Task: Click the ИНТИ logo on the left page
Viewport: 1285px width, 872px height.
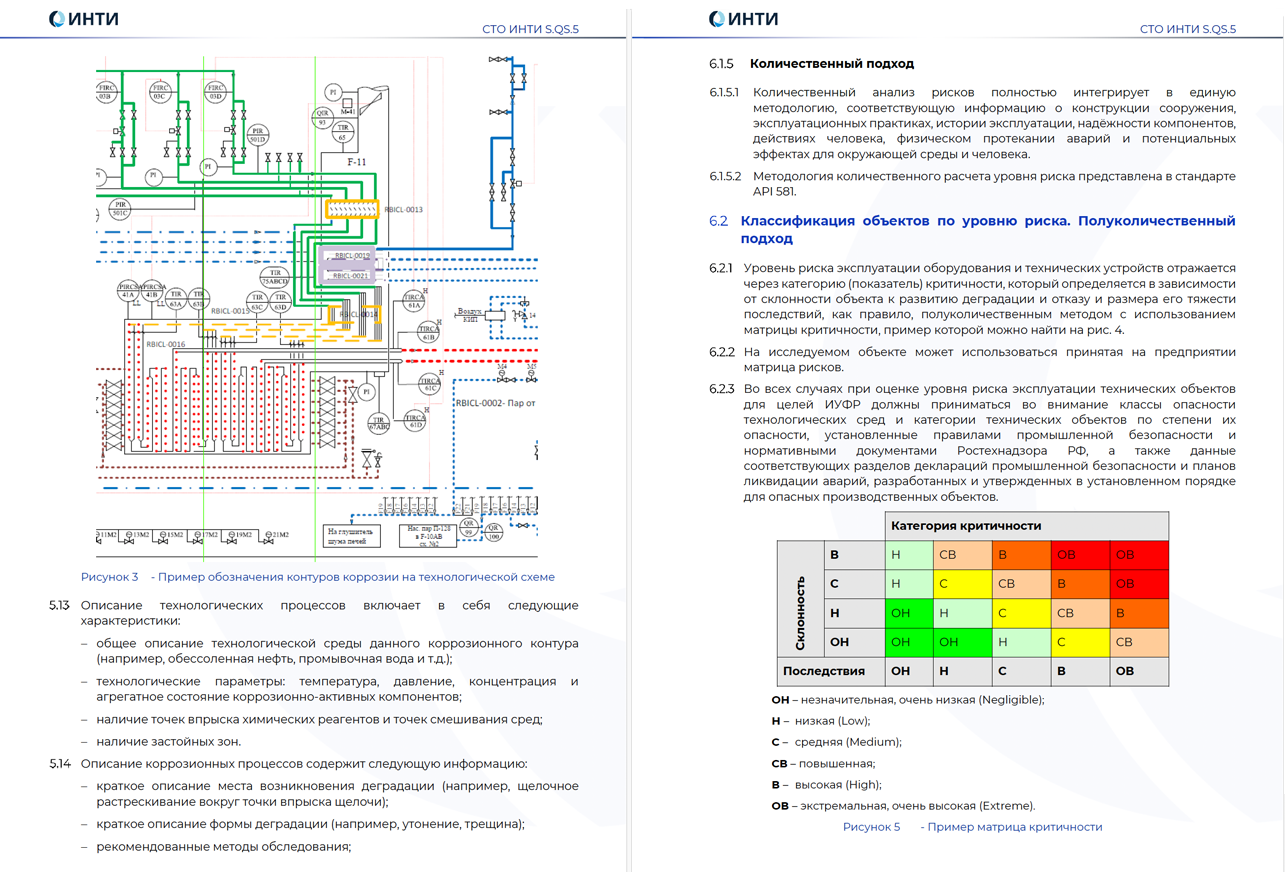Action: pyautogui.click(x=84, y=19)
